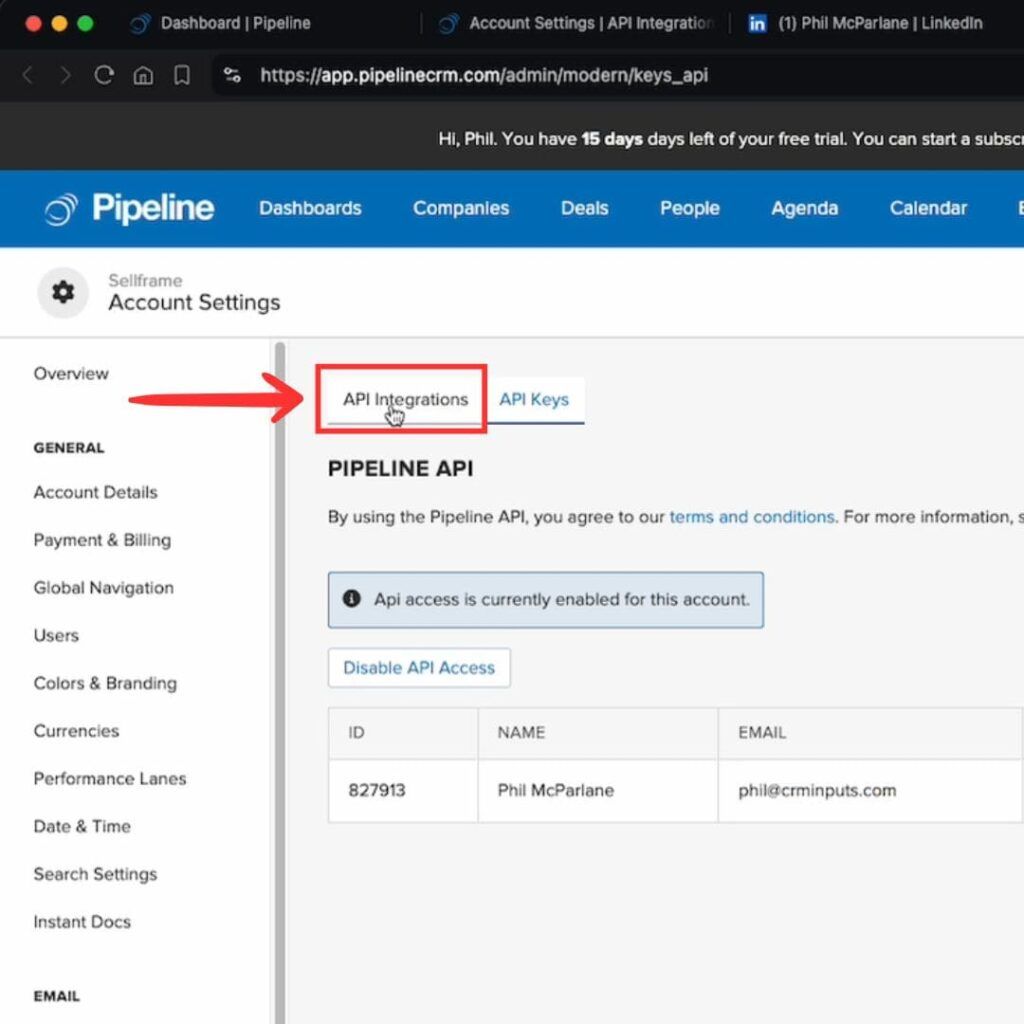Open Users settings in sidebar
Image resolution: width=1024 pixels, height=1024 pixels.
[56, 635]
